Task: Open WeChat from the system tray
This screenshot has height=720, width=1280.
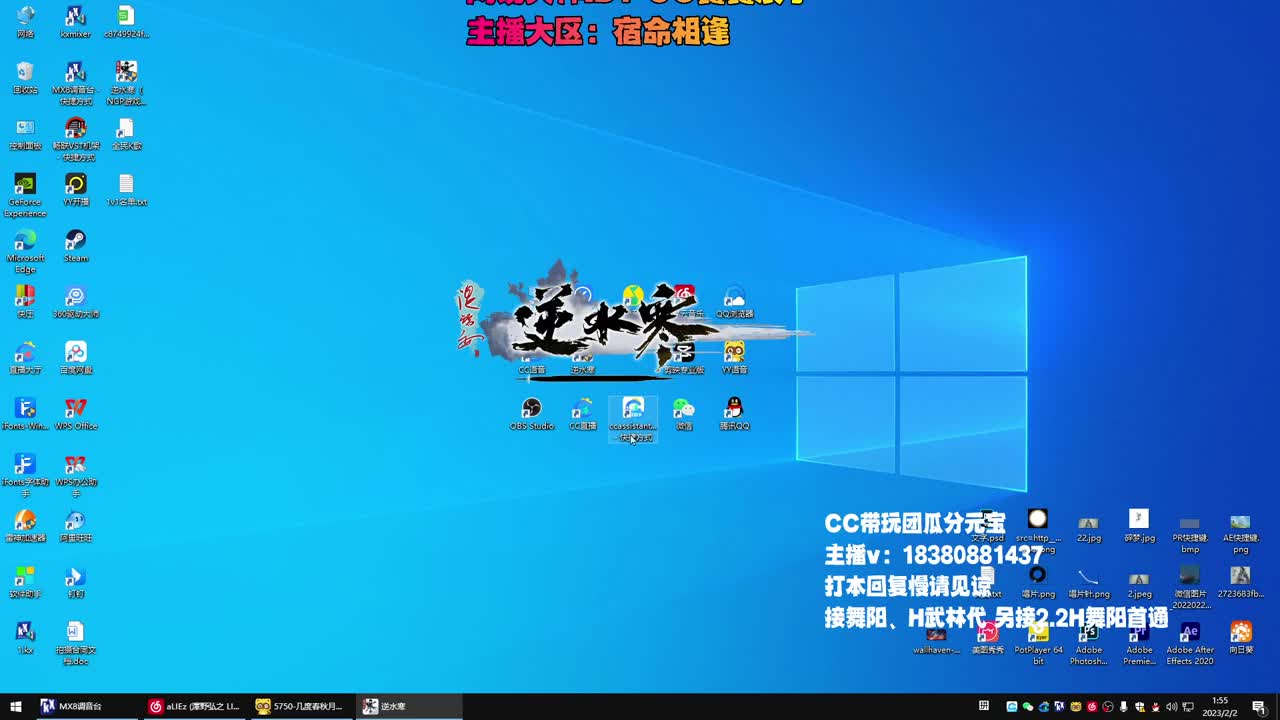Action: tap(1028, 706)
